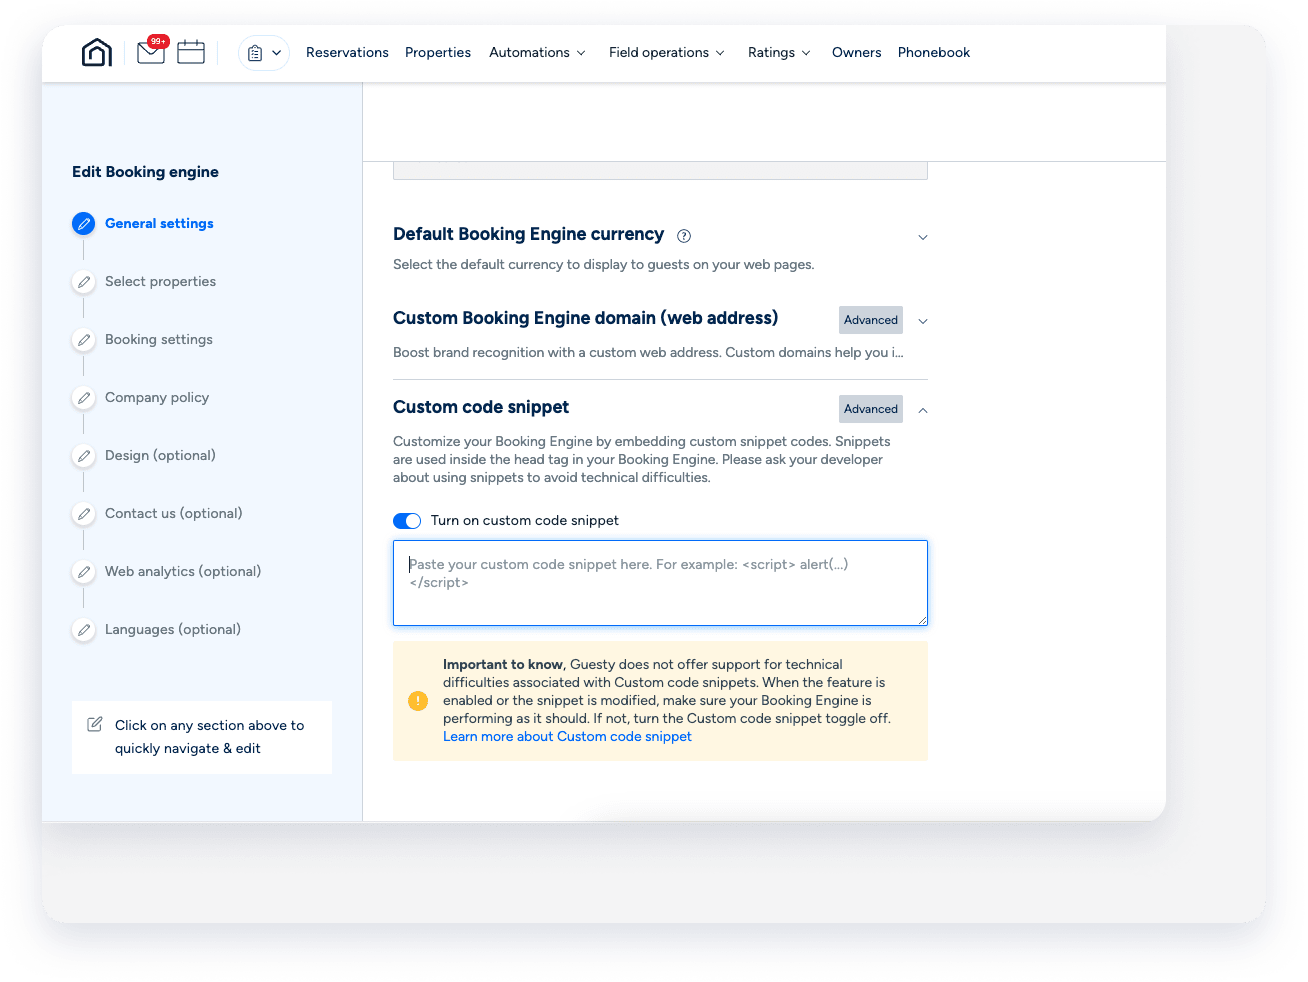Navigate to Booking settings section
This screenshot has height=982, width=1308.
[159, 339]
